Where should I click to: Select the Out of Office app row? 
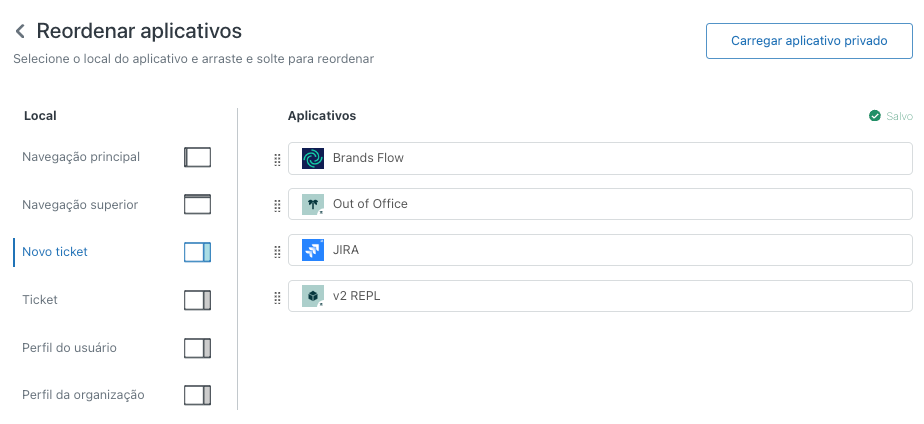pos(600,204)
